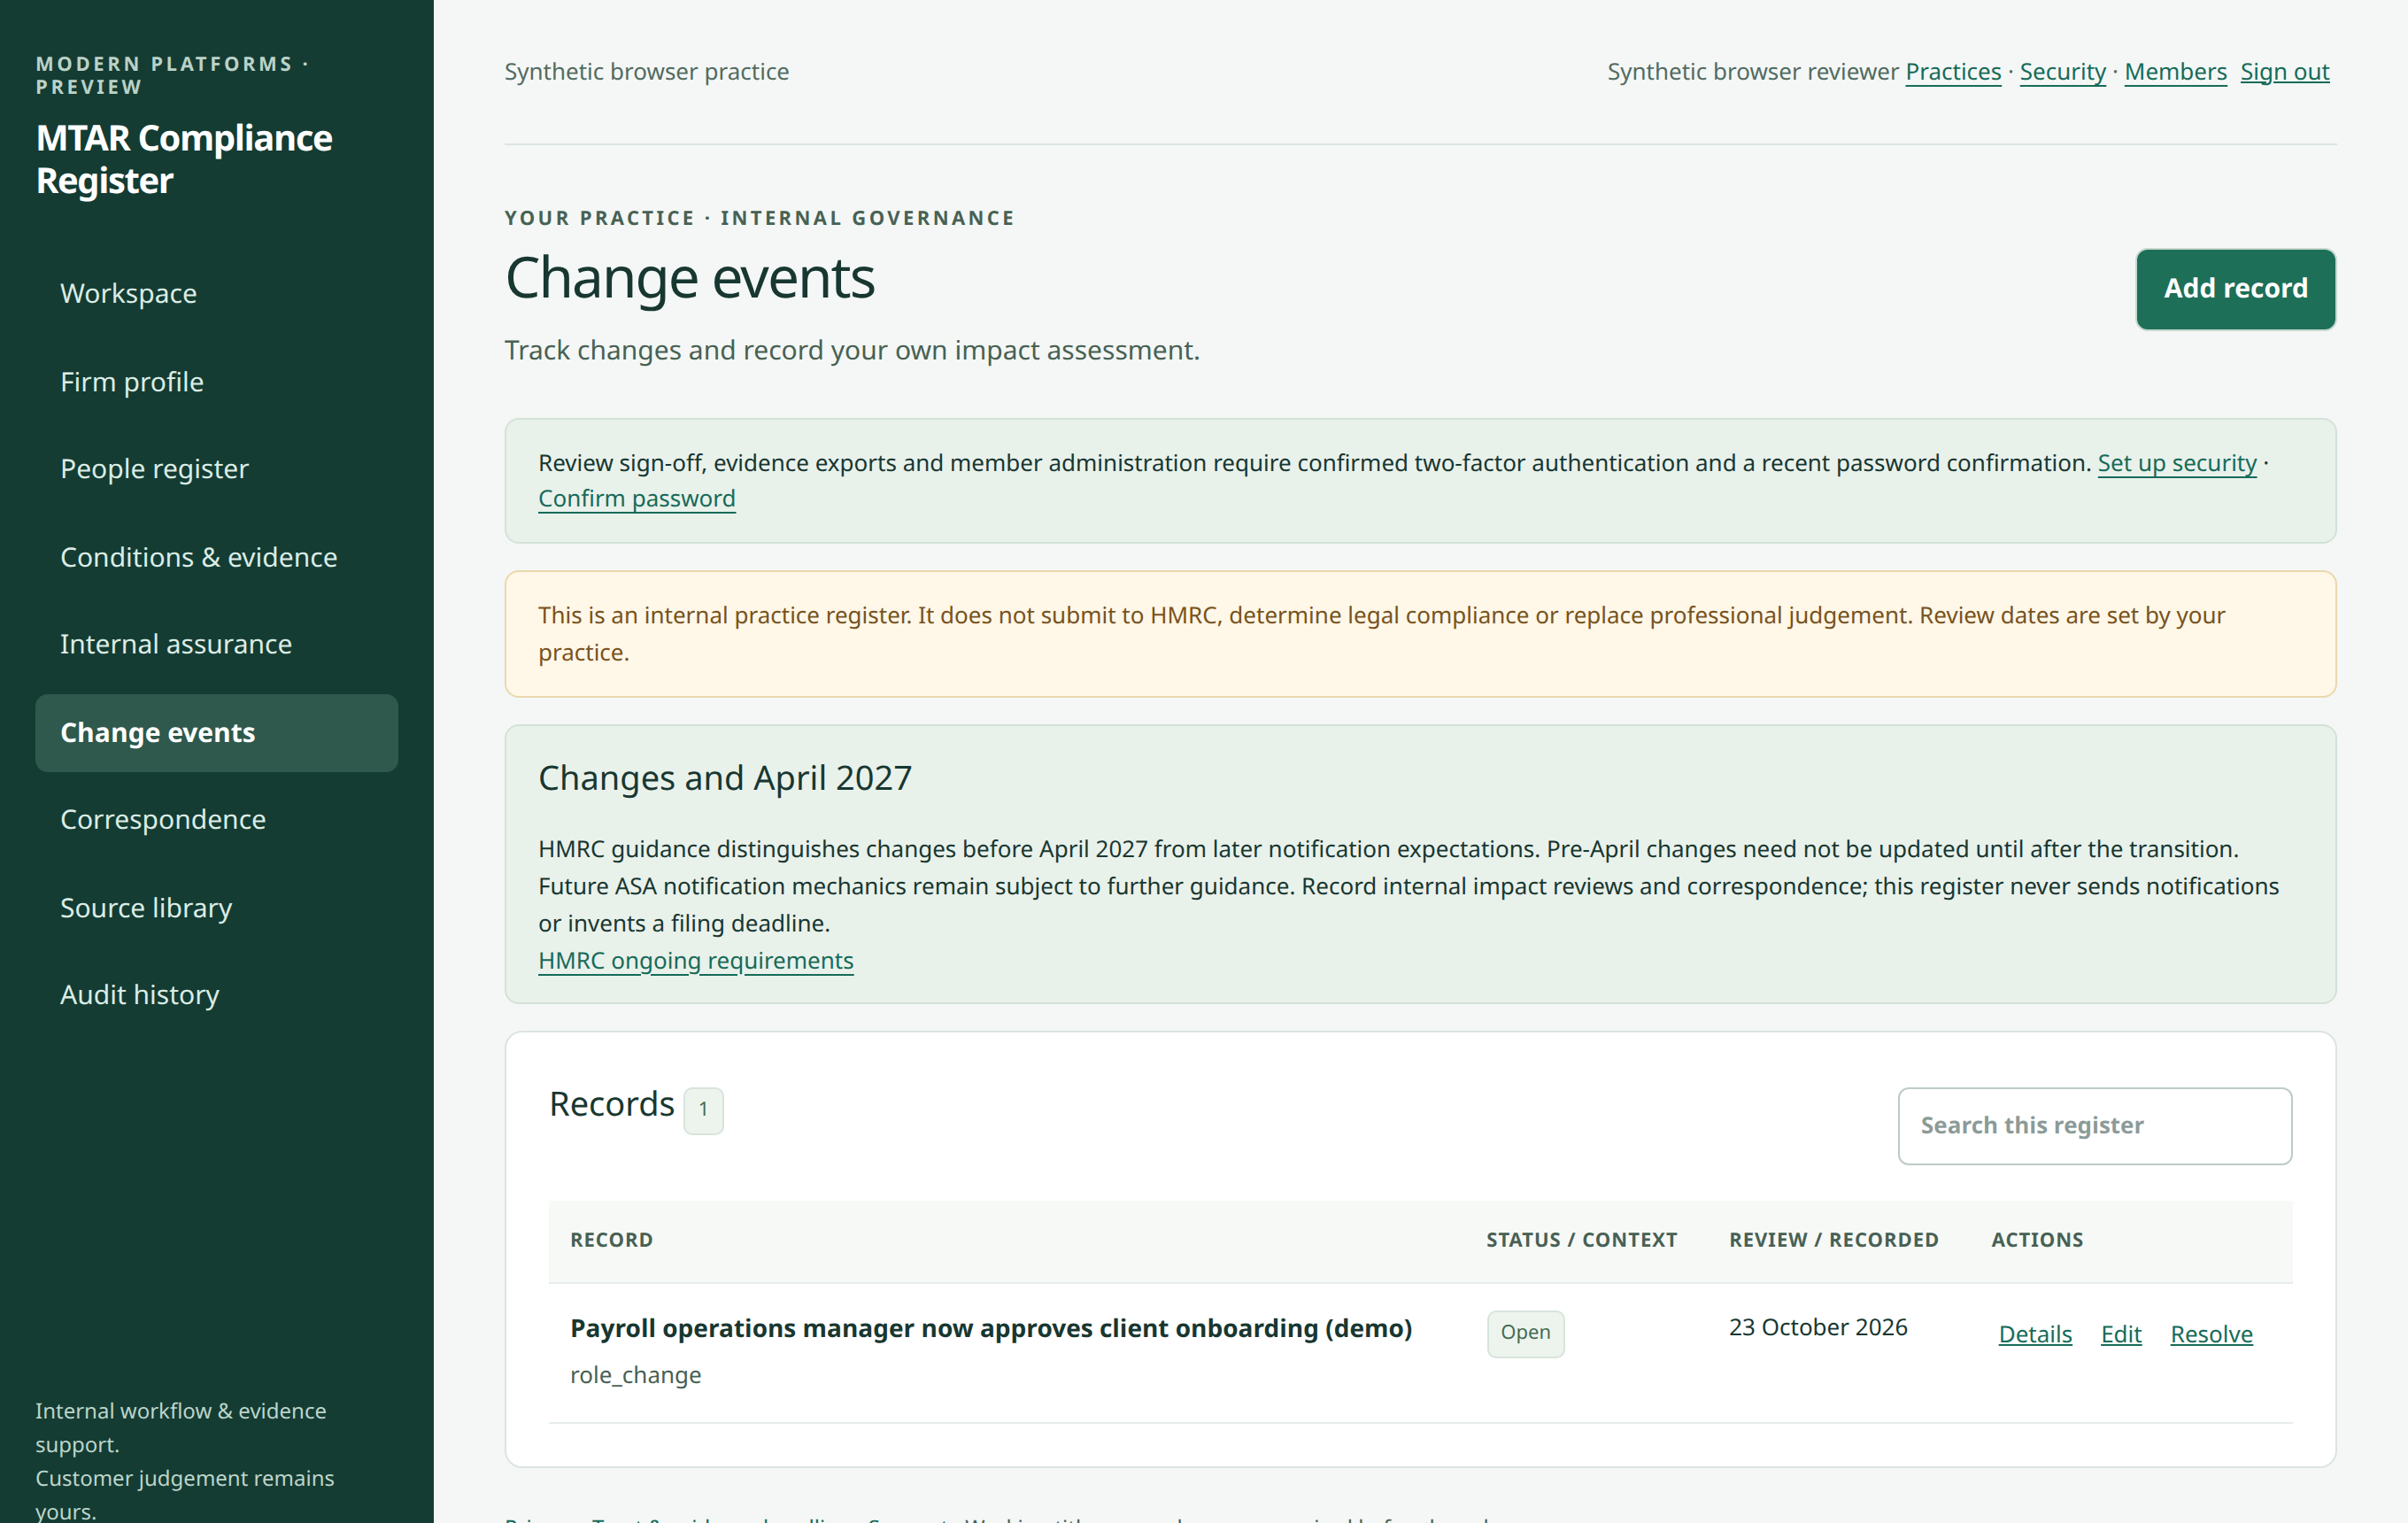Select Conditions & evidence in sidebar

coord(216,557)
